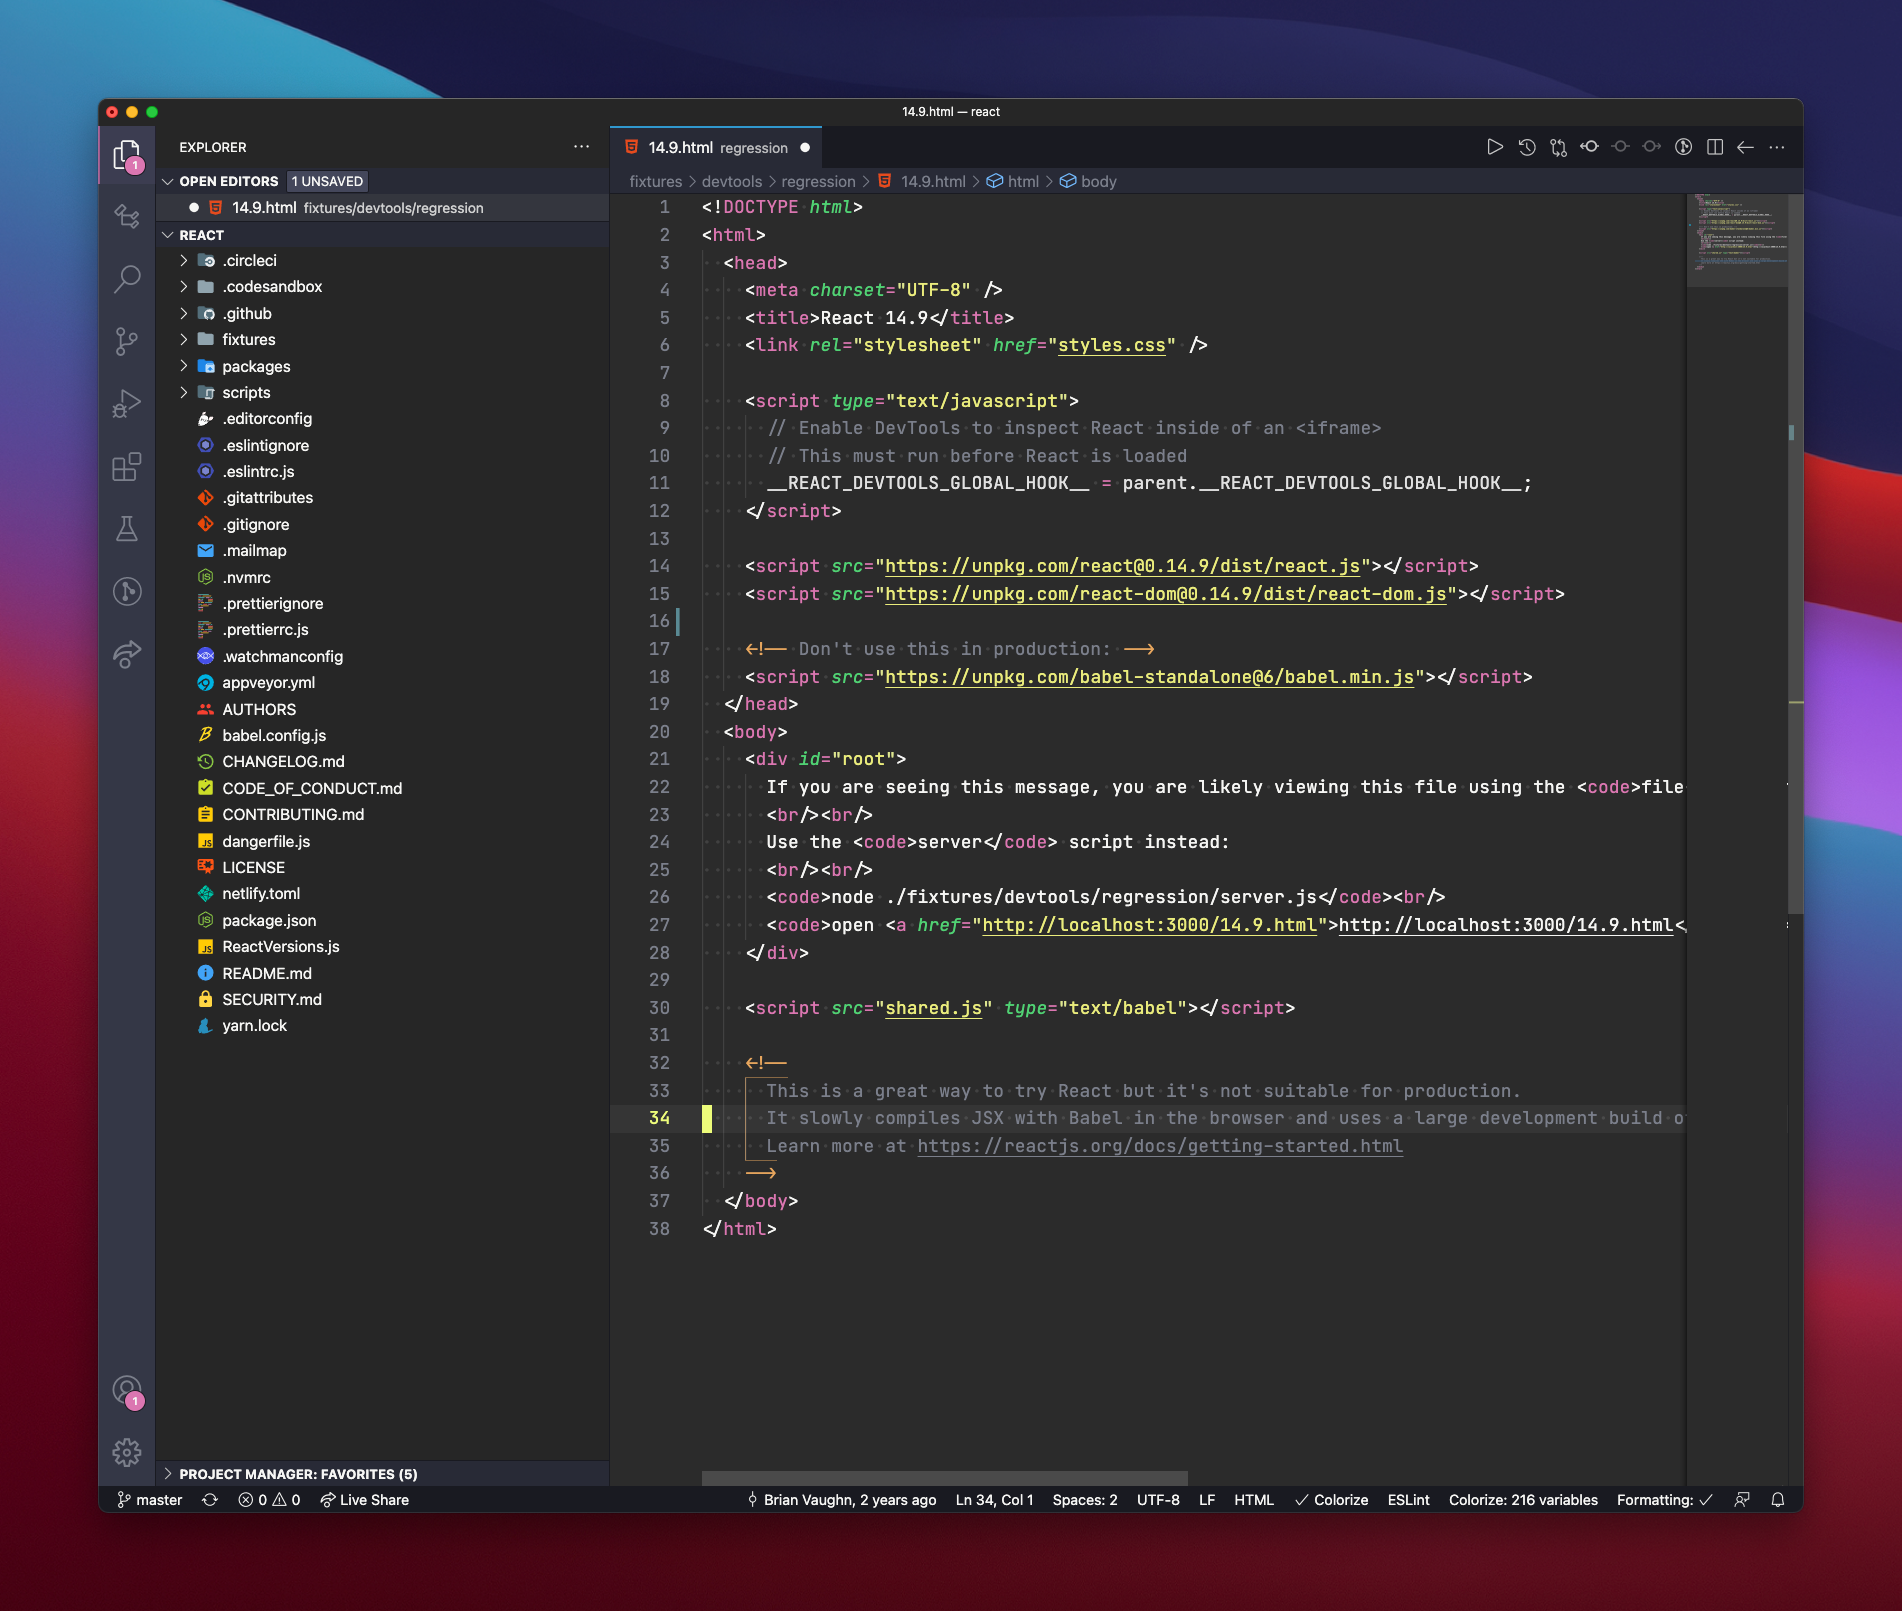Change indentation from Spaces: 2

coord(1085,1500)
